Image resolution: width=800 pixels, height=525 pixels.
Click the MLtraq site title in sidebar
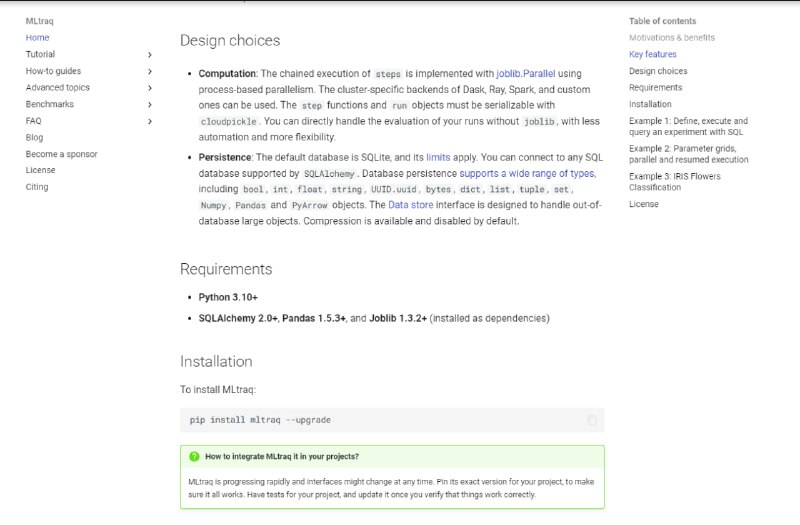click(38, 21)
